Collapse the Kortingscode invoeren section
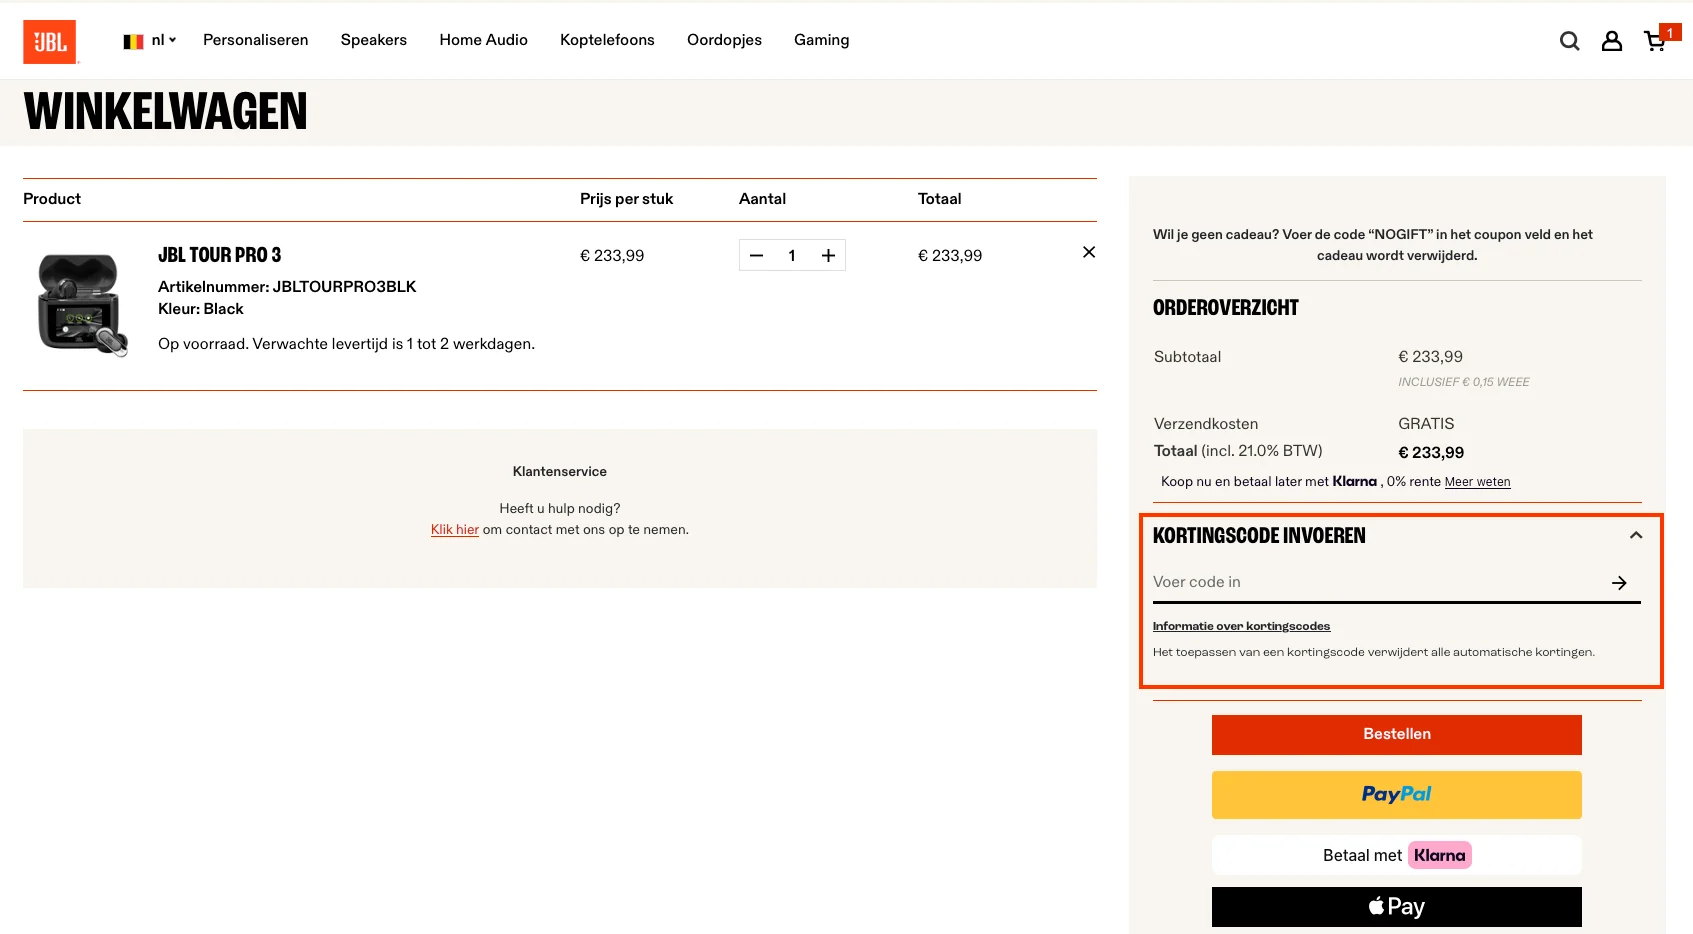The image size is (1693, 934). [1636, 536]
